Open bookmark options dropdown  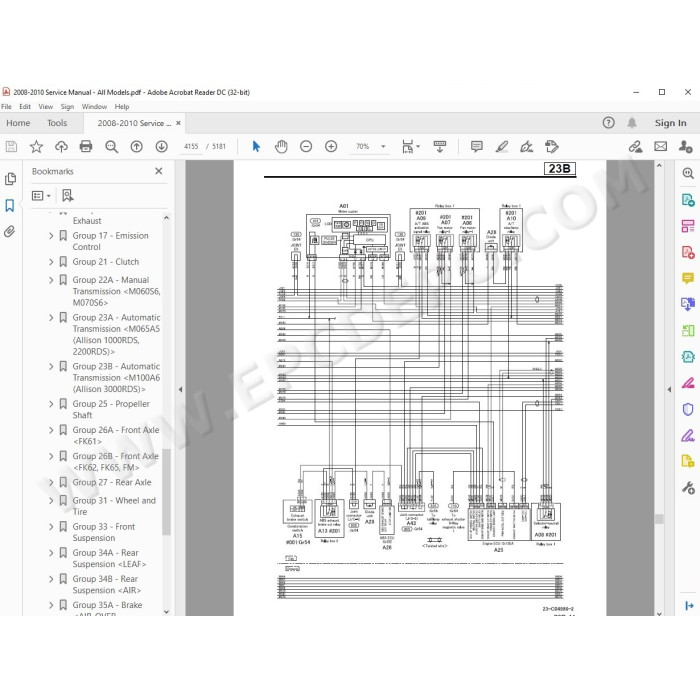click(x=41, y=196)
